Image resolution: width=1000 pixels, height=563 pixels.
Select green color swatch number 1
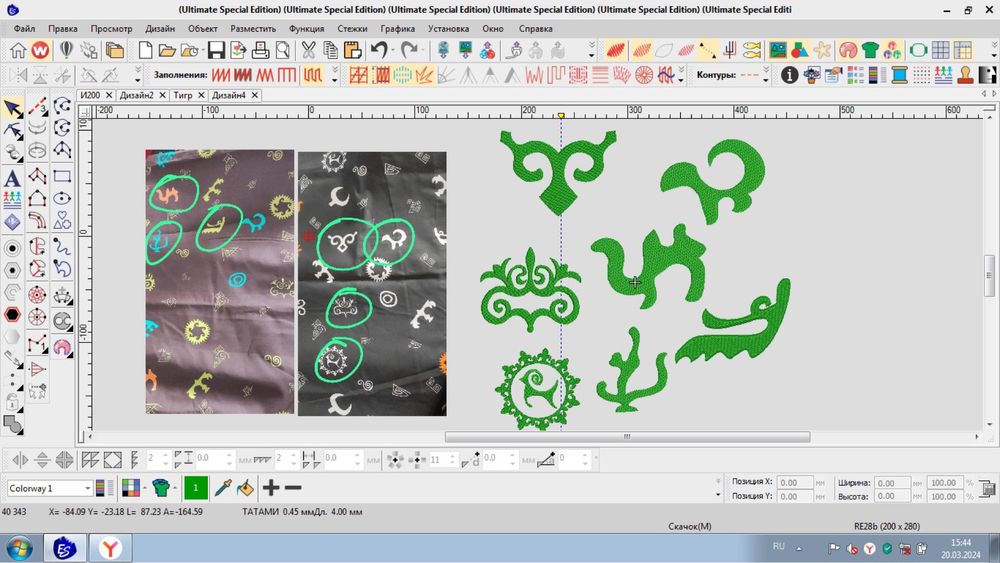click(195, 488)
